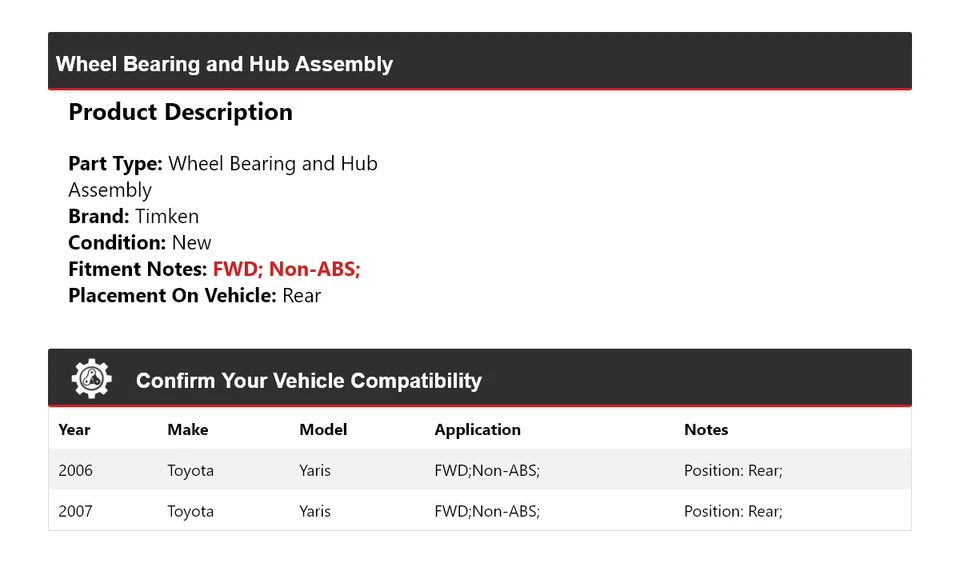Viewport: 960px width, 563px height.
Task: Click the Year column header
Action: point(74,430)
